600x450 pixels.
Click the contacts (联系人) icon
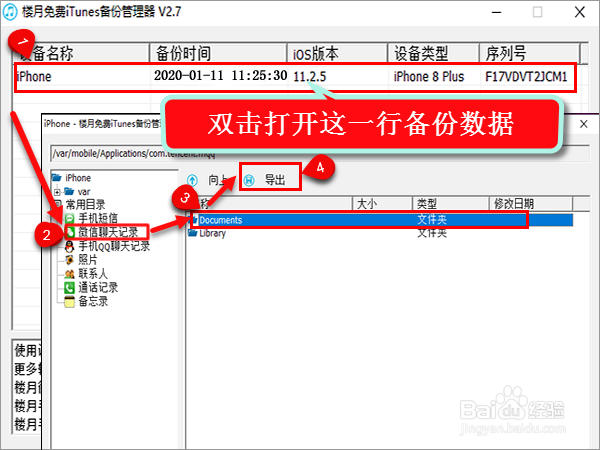(69, 274)
